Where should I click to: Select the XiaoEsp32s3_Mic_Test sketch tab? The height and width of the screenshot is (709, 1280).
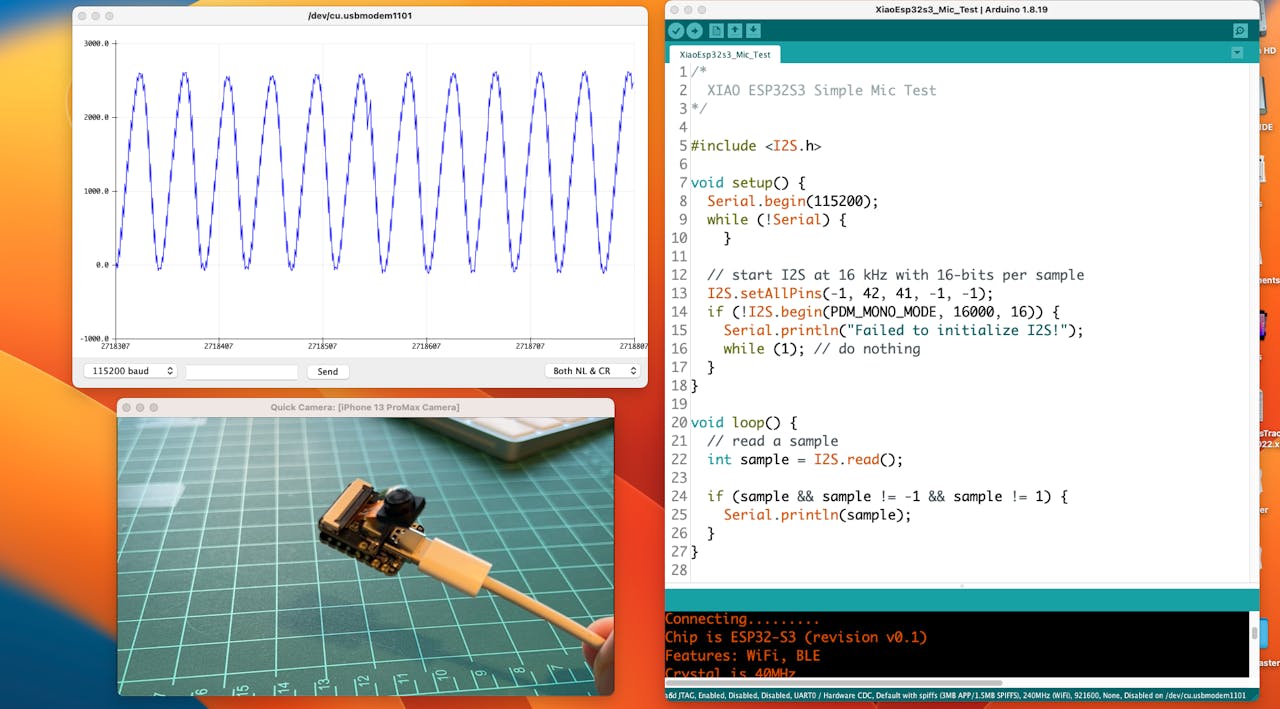click(724, 55)
